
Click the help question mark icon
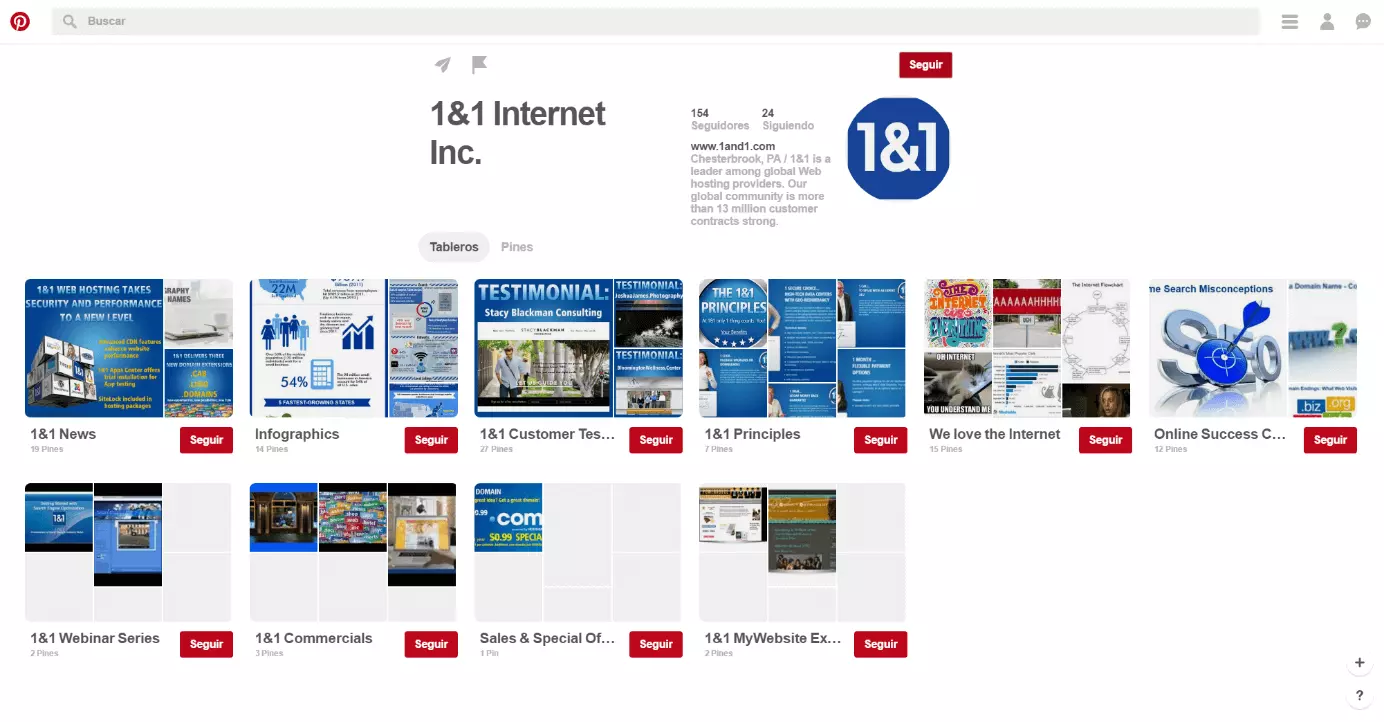click(x=1359, y=695)
